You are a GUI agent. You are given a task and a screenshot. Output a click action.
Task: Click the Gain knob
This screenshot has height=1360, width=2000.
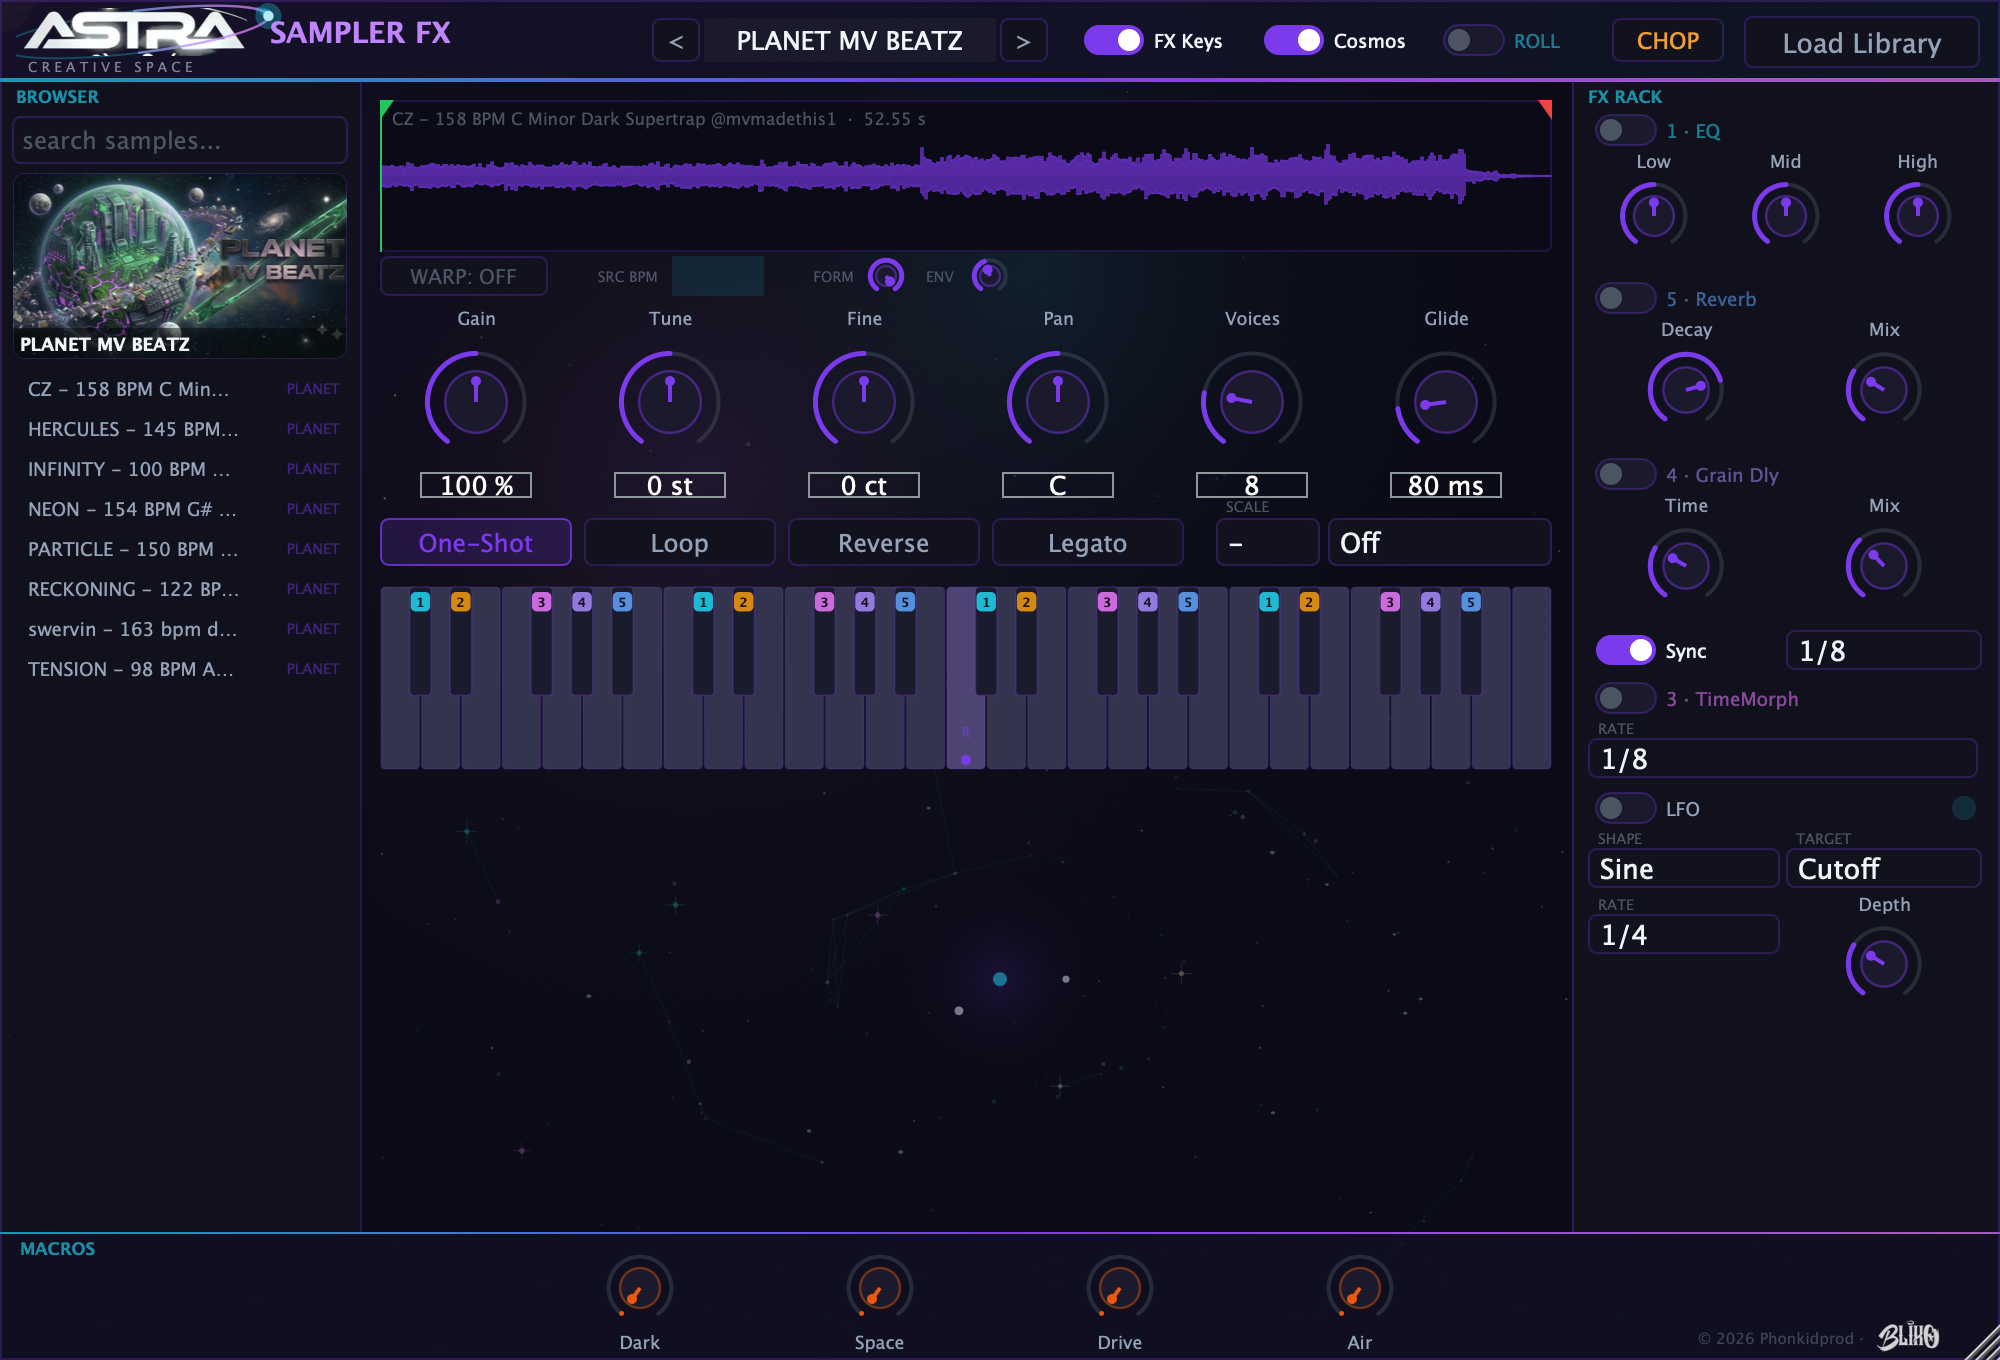tap(476, 400)
